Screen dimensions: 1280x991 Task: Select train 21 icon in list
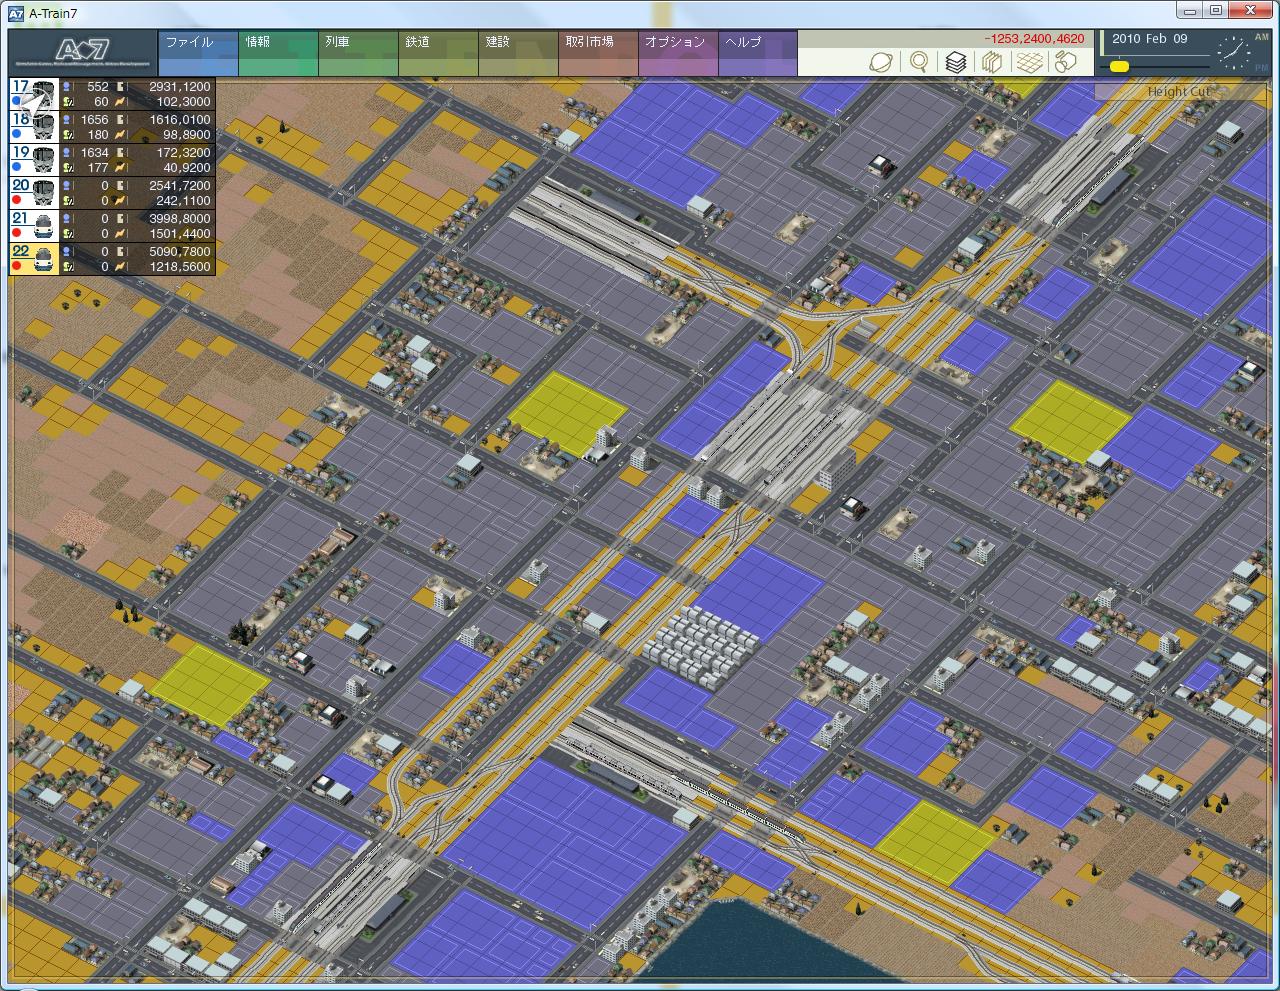tap(43, 225)
